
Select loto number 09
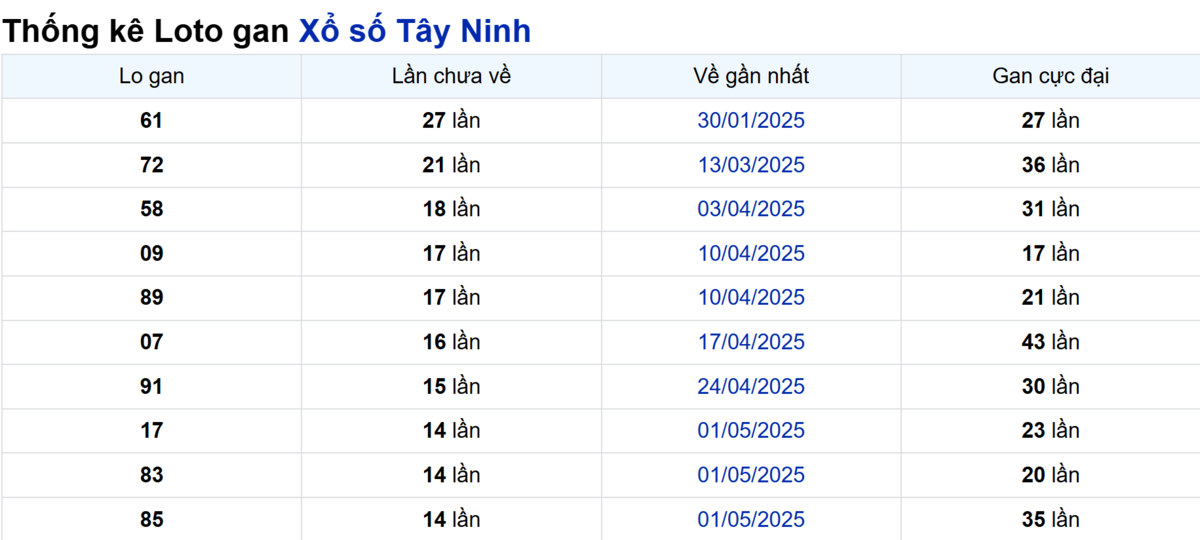(152, 253)
